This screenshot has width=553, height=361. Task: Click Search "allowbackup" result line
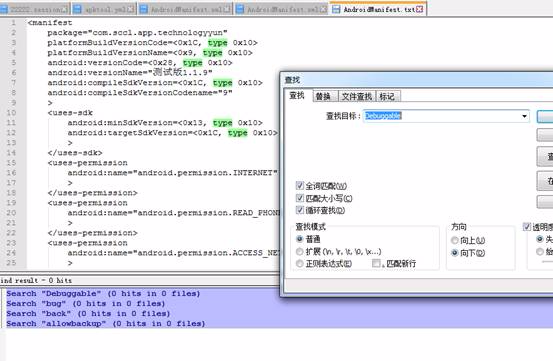(x=105, y=323)
